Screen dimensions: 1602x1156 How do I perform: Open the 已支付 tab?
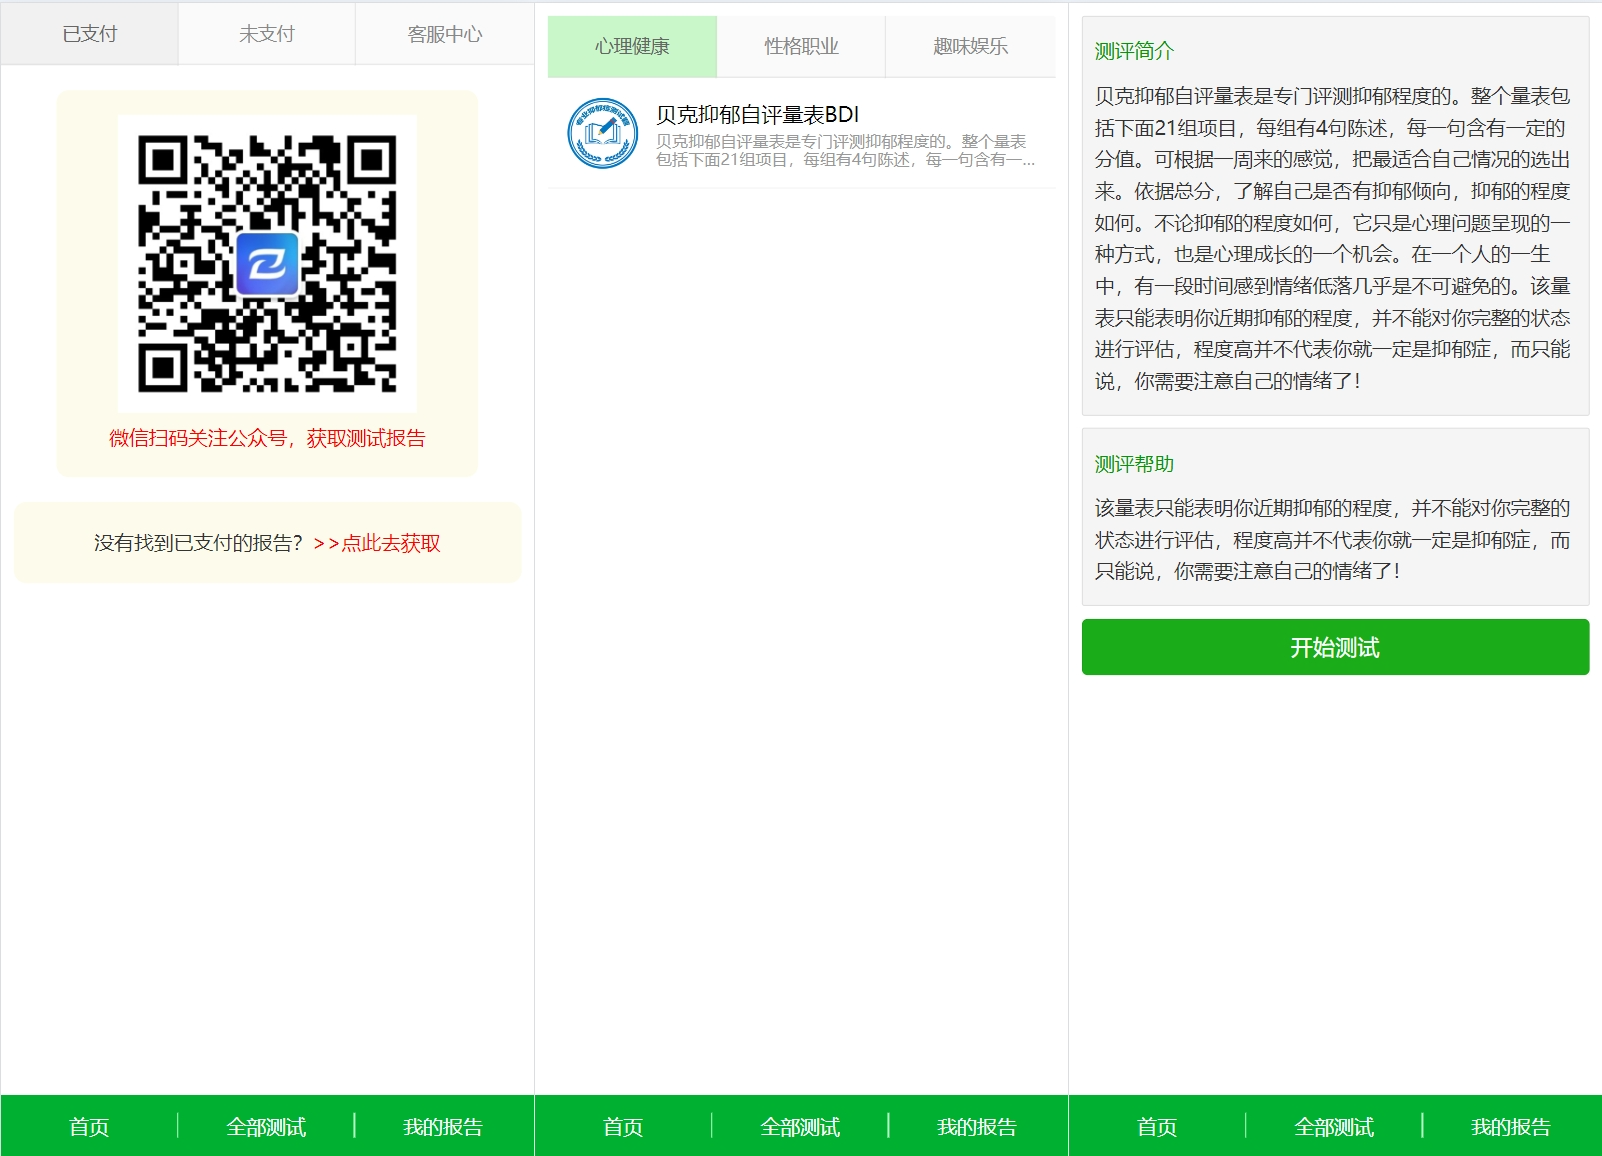pos(90,34)
